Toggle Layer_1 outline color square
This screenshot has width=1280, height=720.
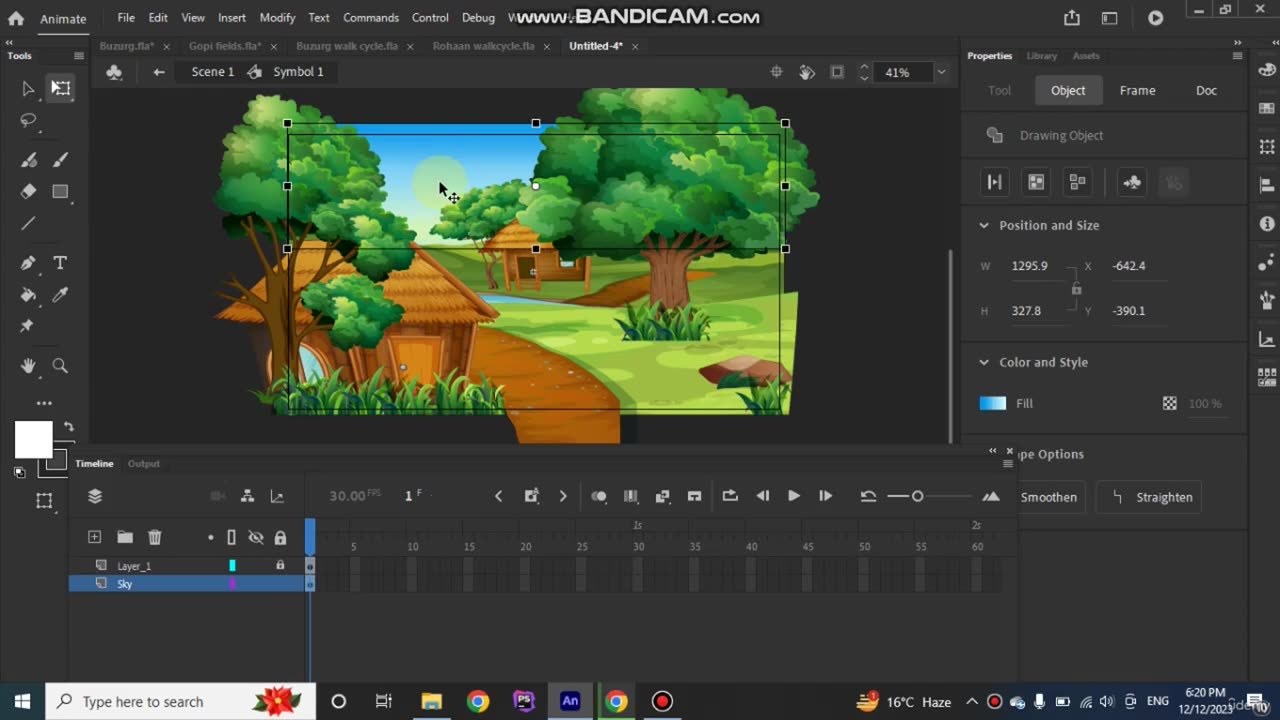point(232,565)
